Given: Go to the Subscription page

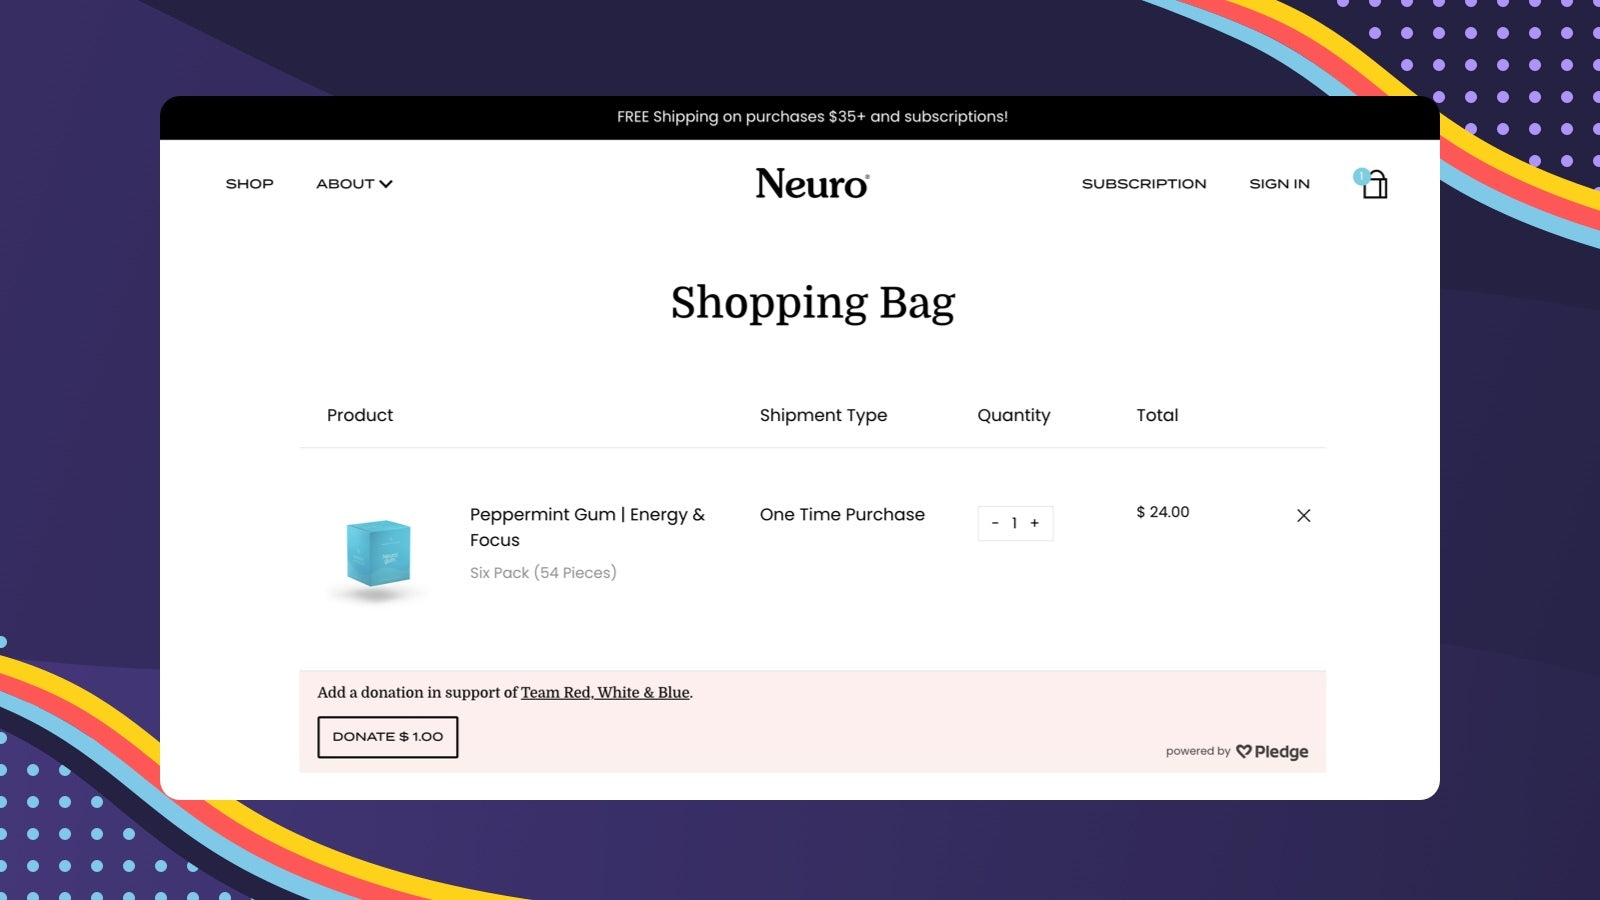Looking at the screenshot, I should pos(1144,184).
